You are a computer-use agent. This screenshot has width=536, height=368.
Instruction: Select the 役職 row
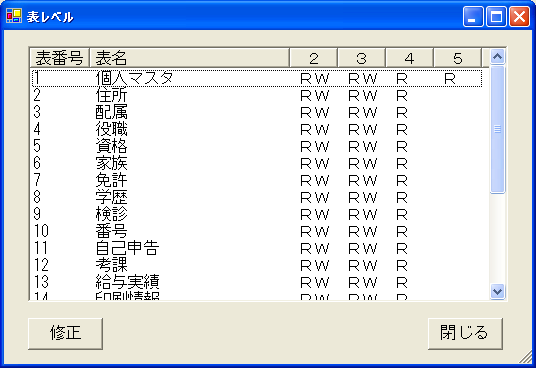click(257, 130)
